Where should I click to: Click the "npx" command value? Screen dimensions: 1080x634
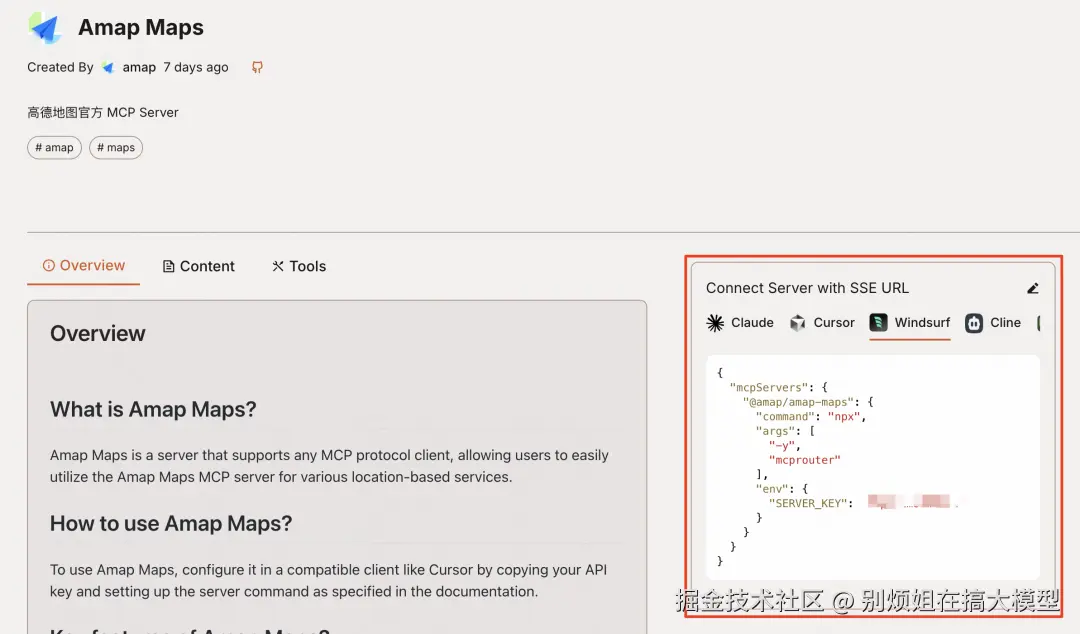(x=844, y=416)
